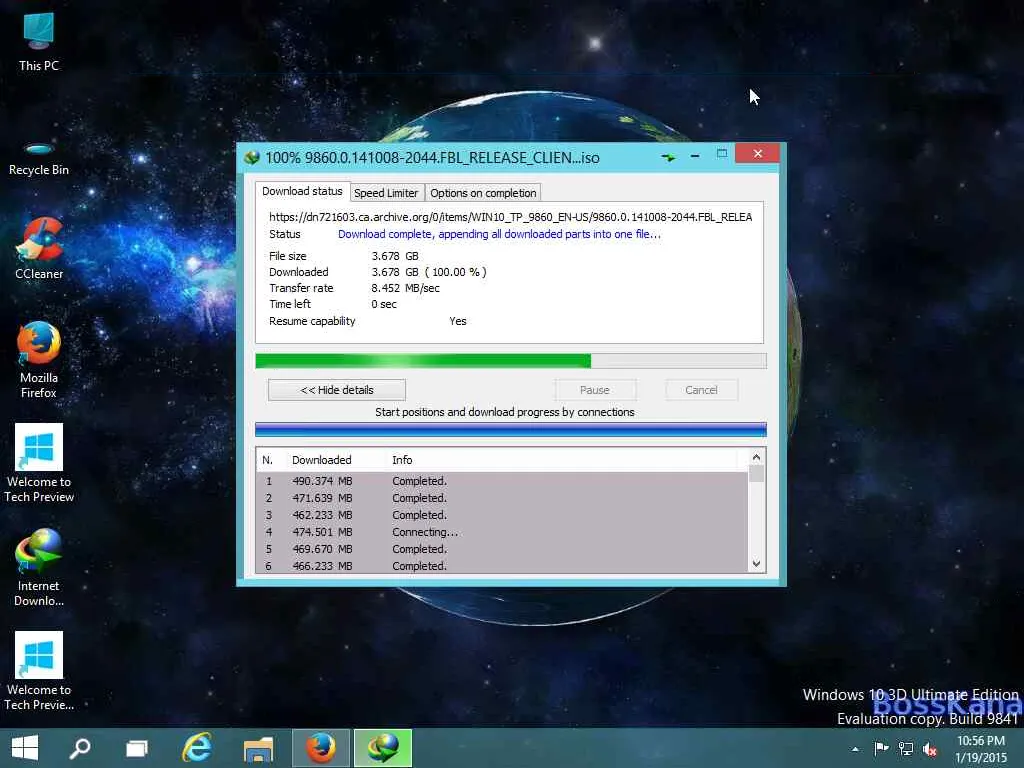
Task: Click the N. column header
Action: [x=267, y=460]
